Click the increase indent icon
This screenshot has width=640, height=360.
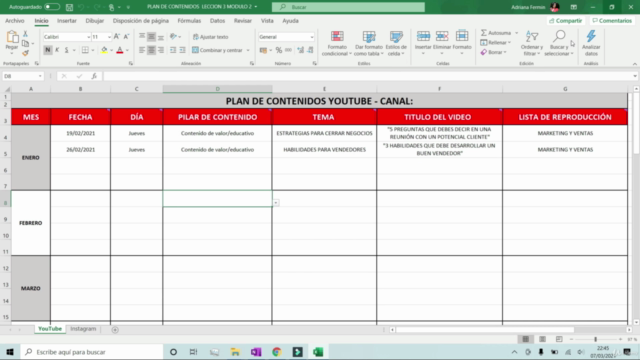[x=182, y=50]
